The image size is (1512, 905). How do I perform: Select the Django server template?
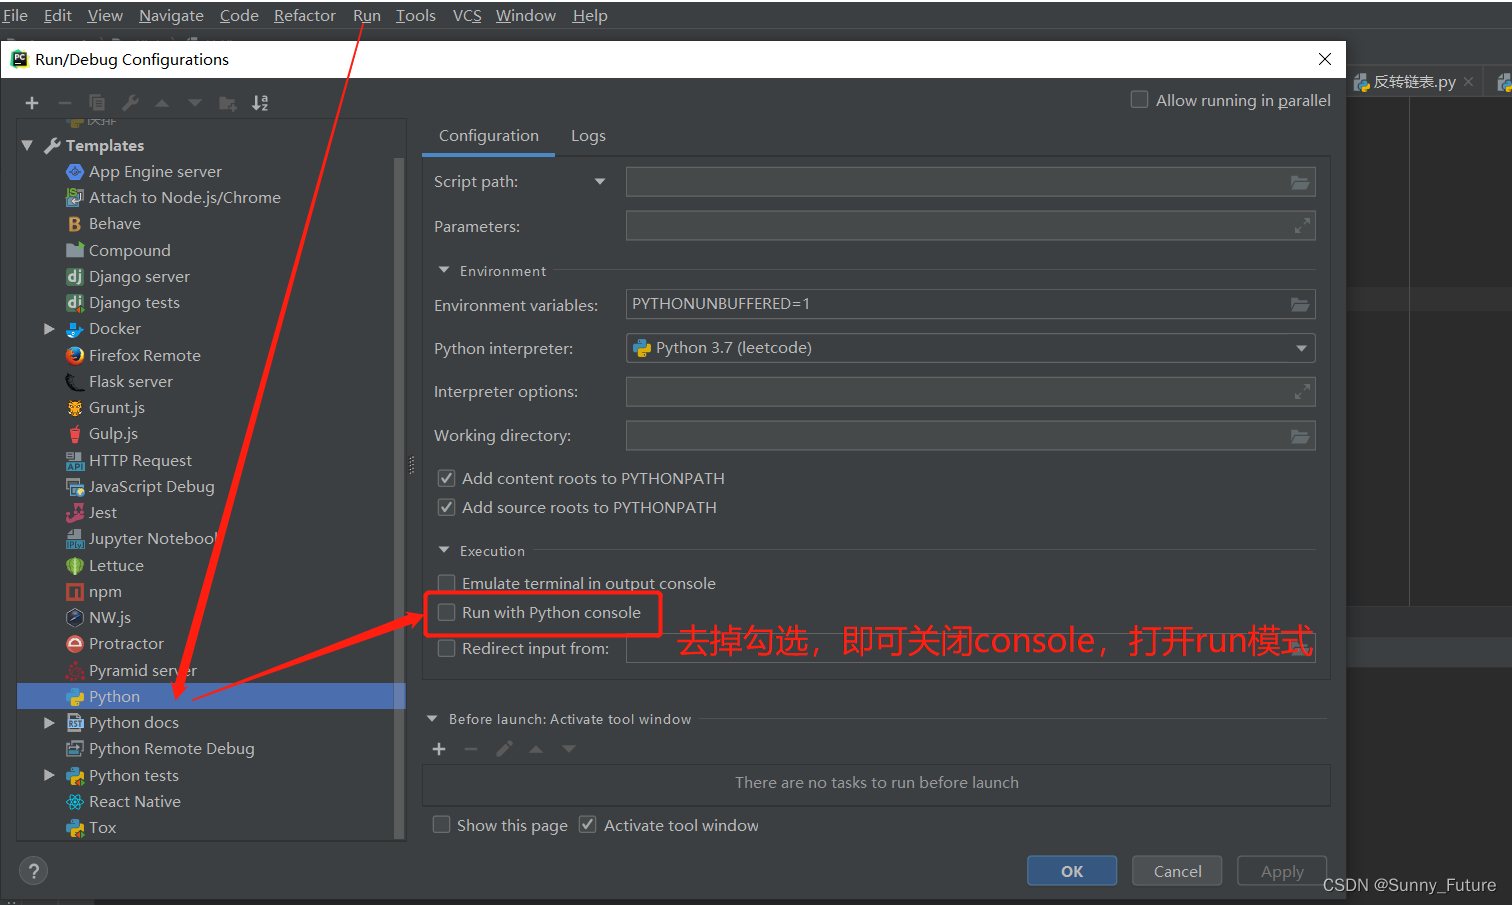tap(139, 277)
